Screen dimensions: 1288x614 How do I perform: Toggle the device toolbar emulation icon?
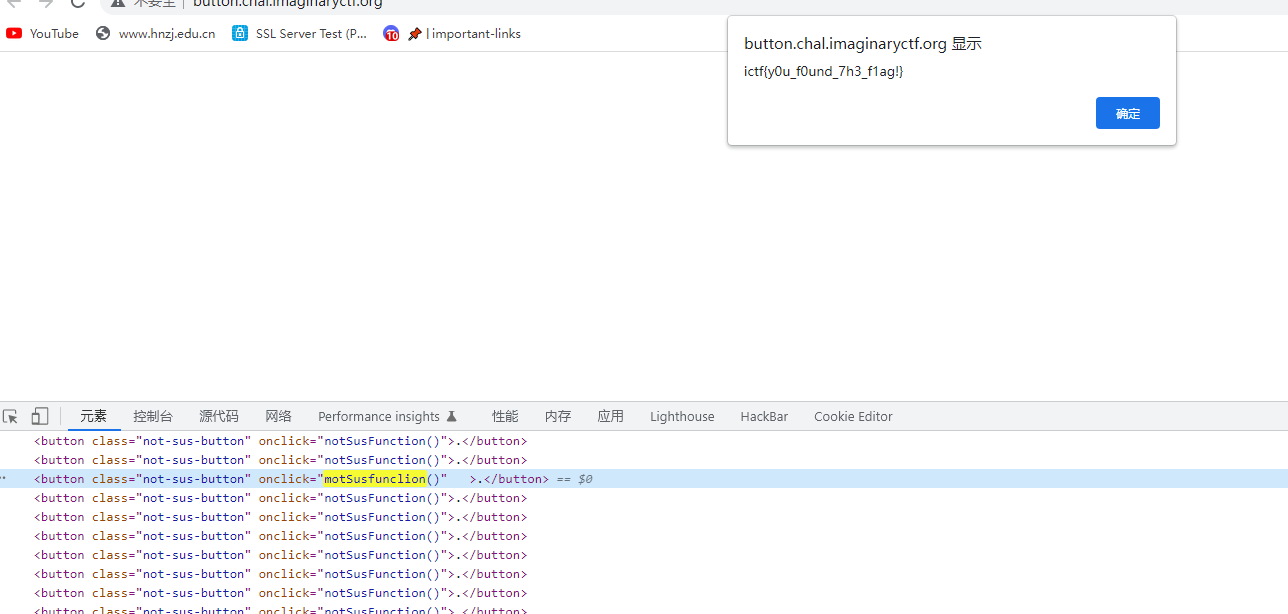point(40,416)
